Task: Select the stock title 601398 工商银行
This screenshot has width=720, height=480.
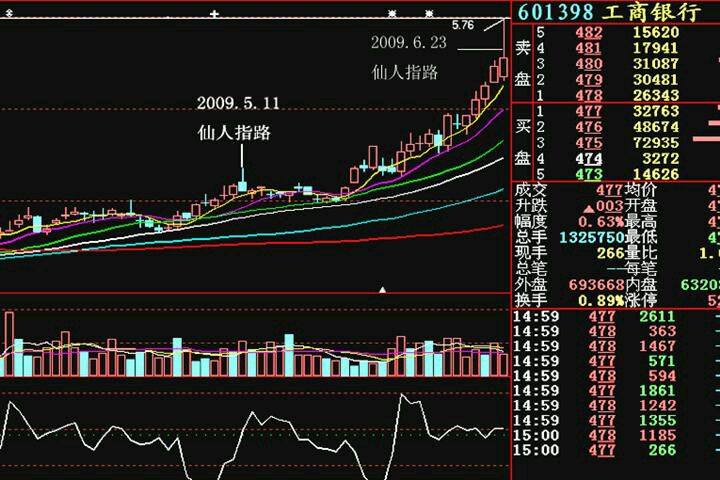Action: [609, 12]
